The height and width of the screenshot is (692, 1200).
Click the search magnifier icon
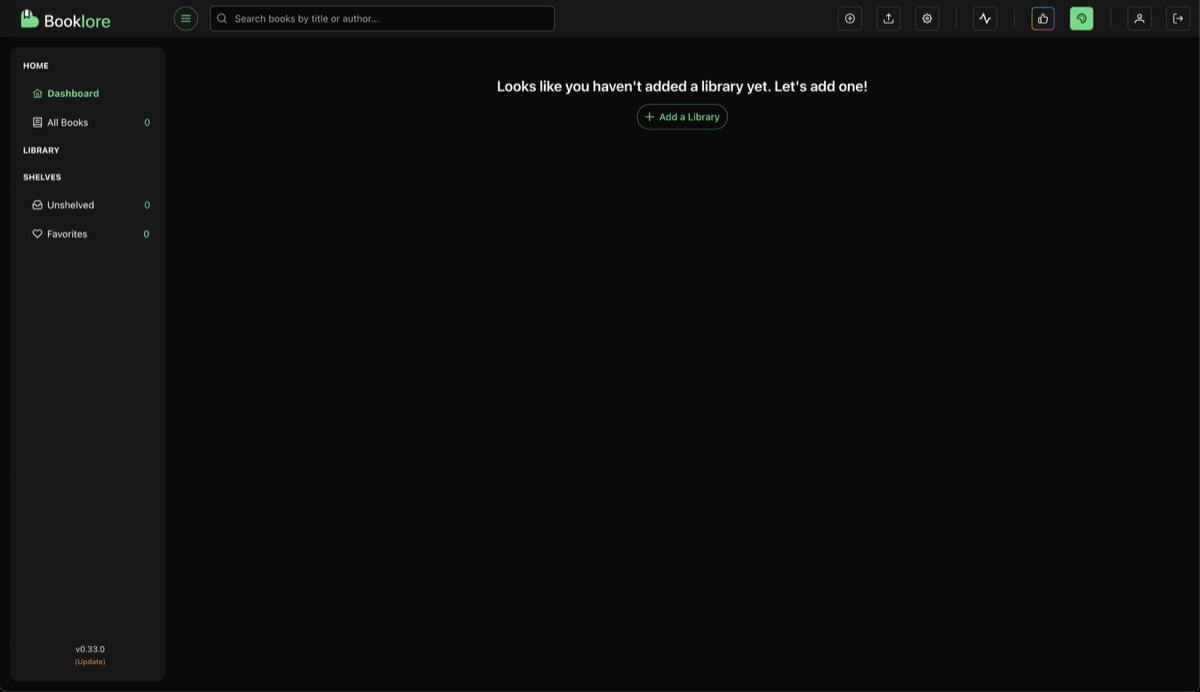[221, 17]
